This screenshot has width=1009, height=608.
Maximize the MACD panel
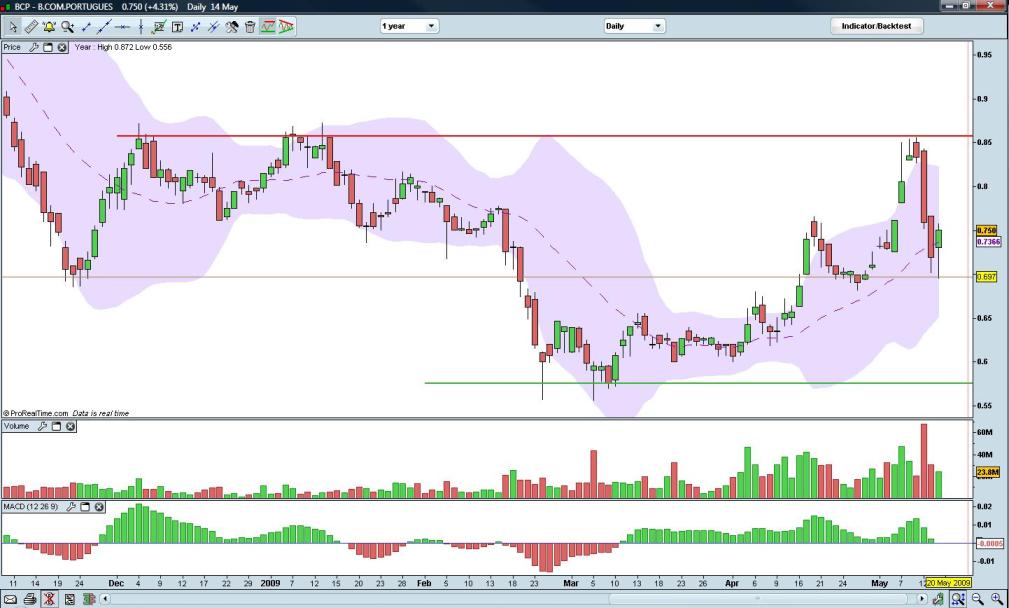click(85, 507)
